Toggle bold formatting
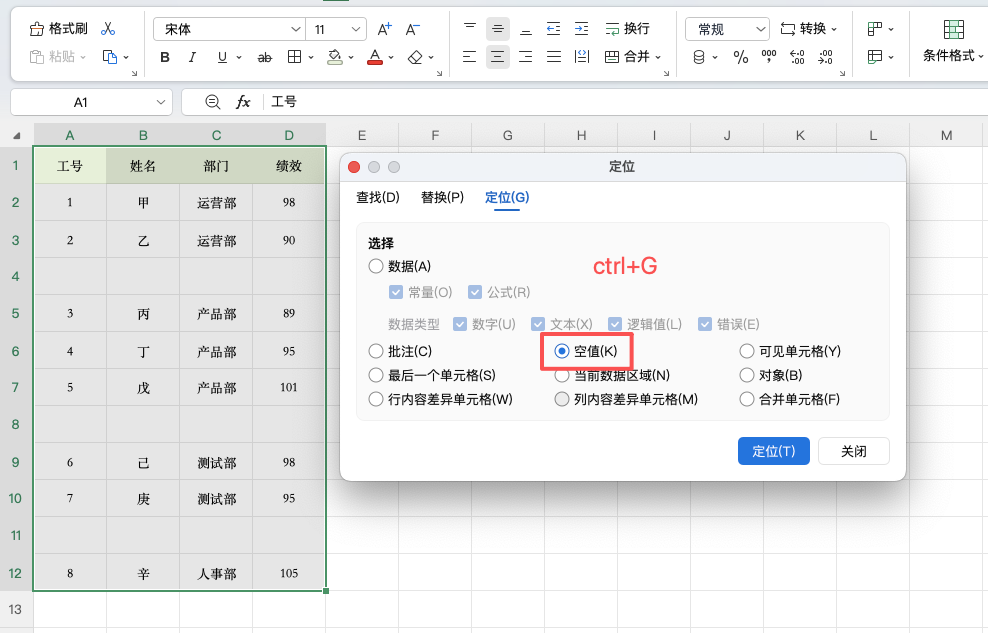 [164, 57]
